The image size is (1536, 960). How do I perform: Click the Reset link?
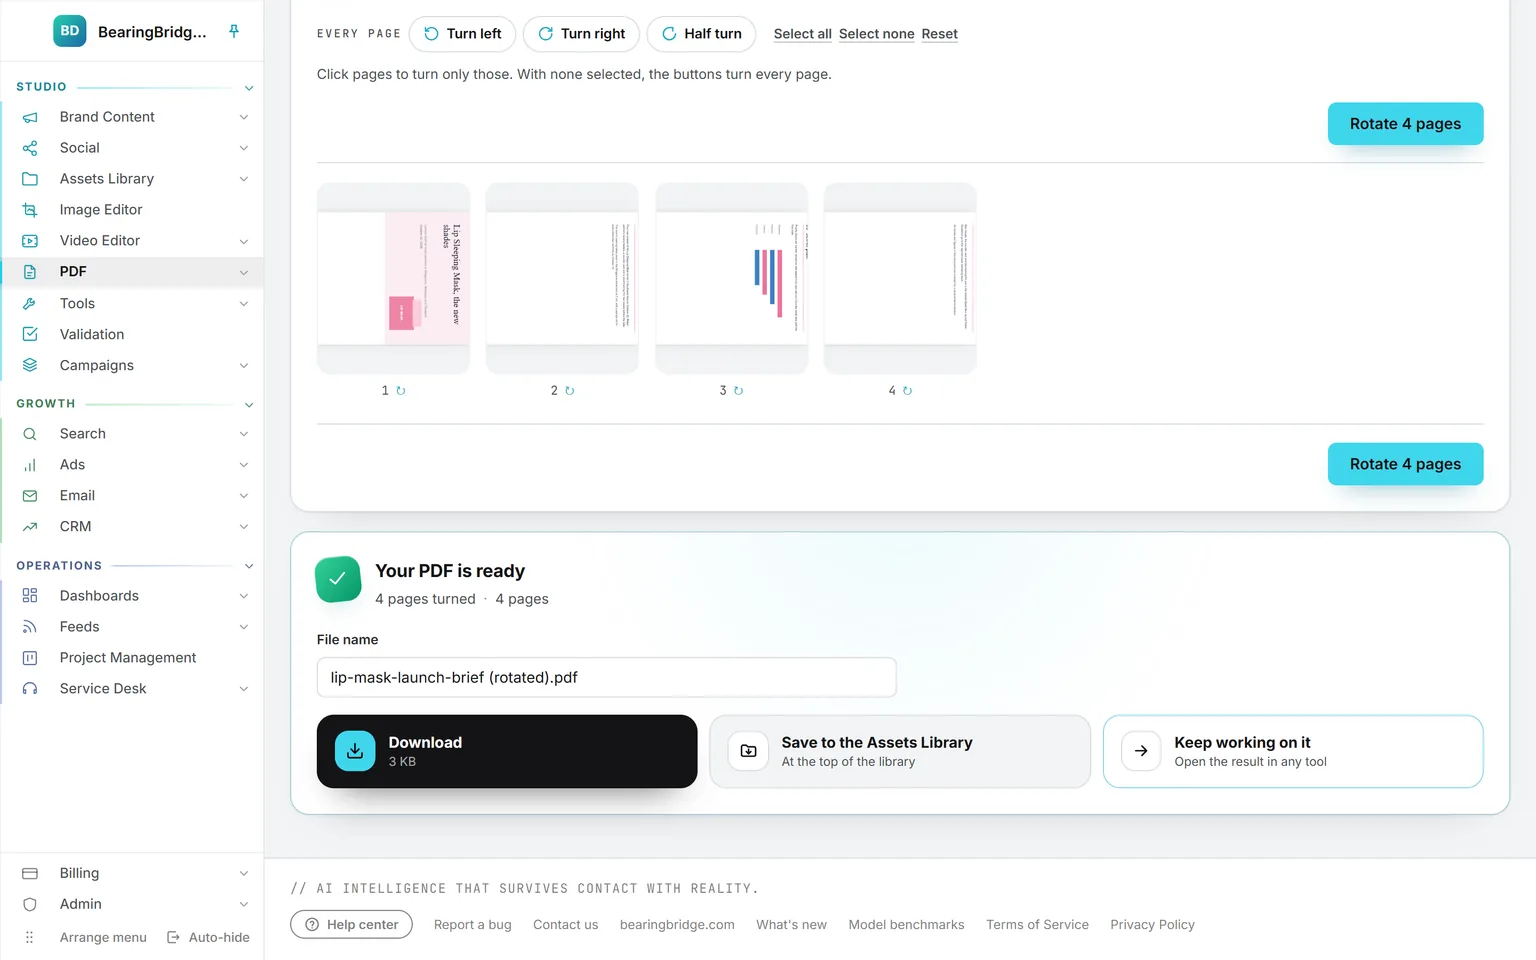[940, 34]
